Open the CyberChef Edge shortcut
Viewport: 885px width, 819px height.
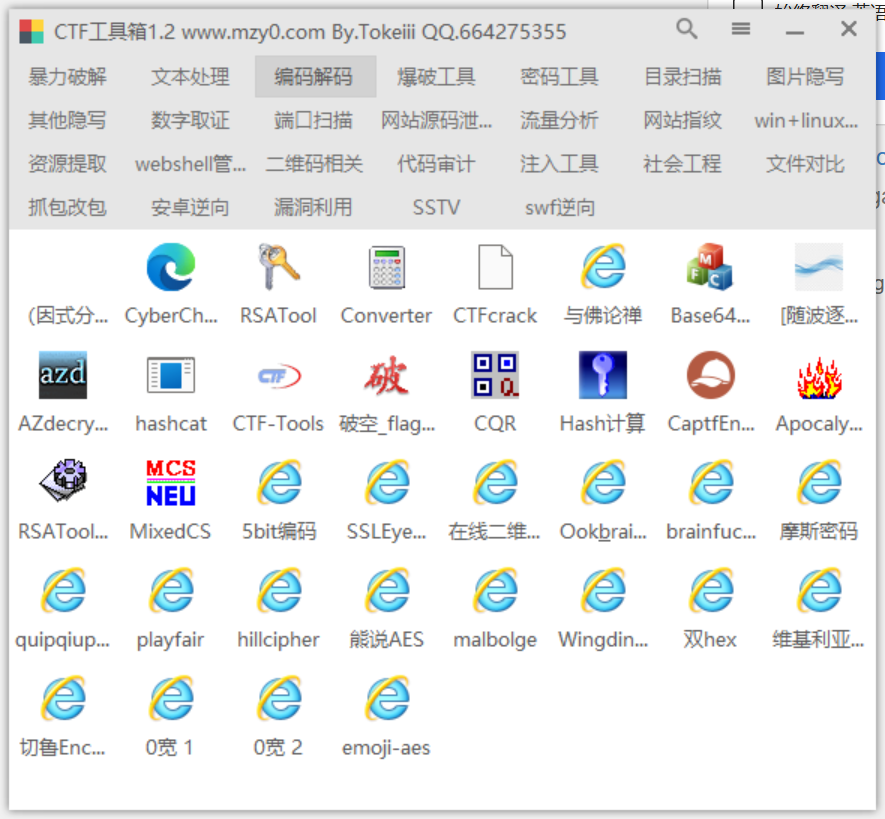171,268
